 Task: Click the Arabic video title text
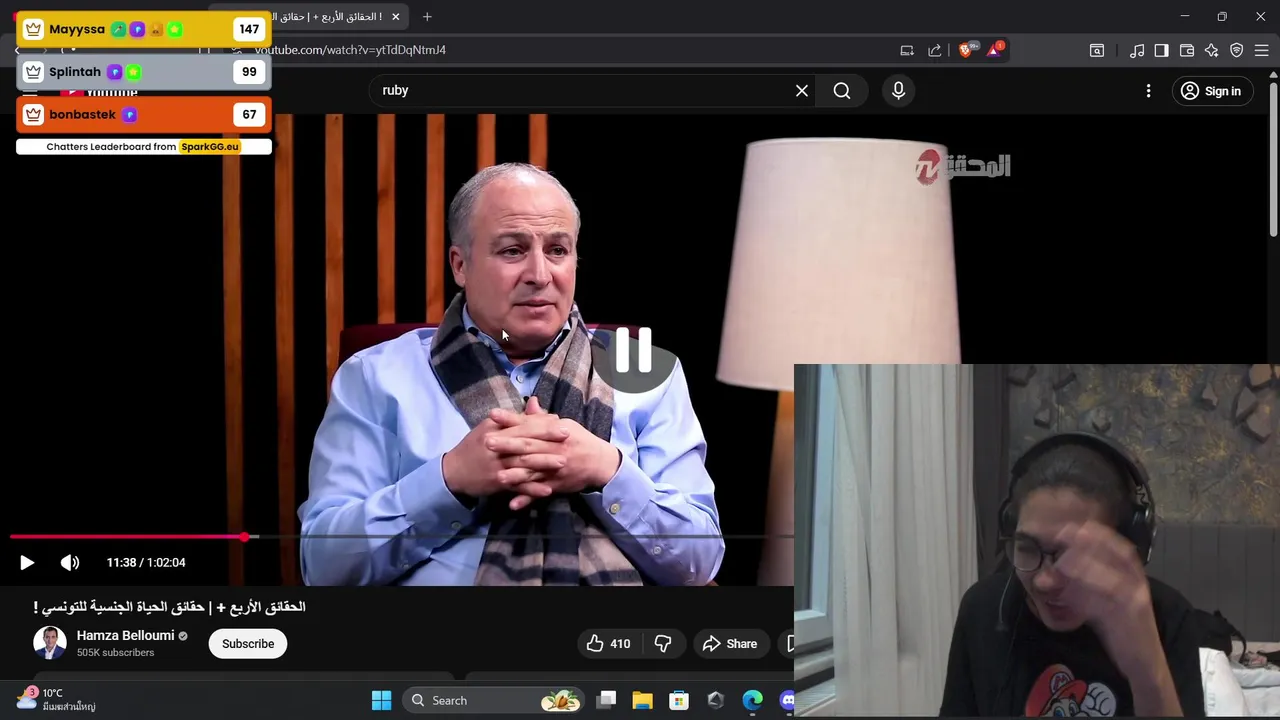tap(169, 607)
